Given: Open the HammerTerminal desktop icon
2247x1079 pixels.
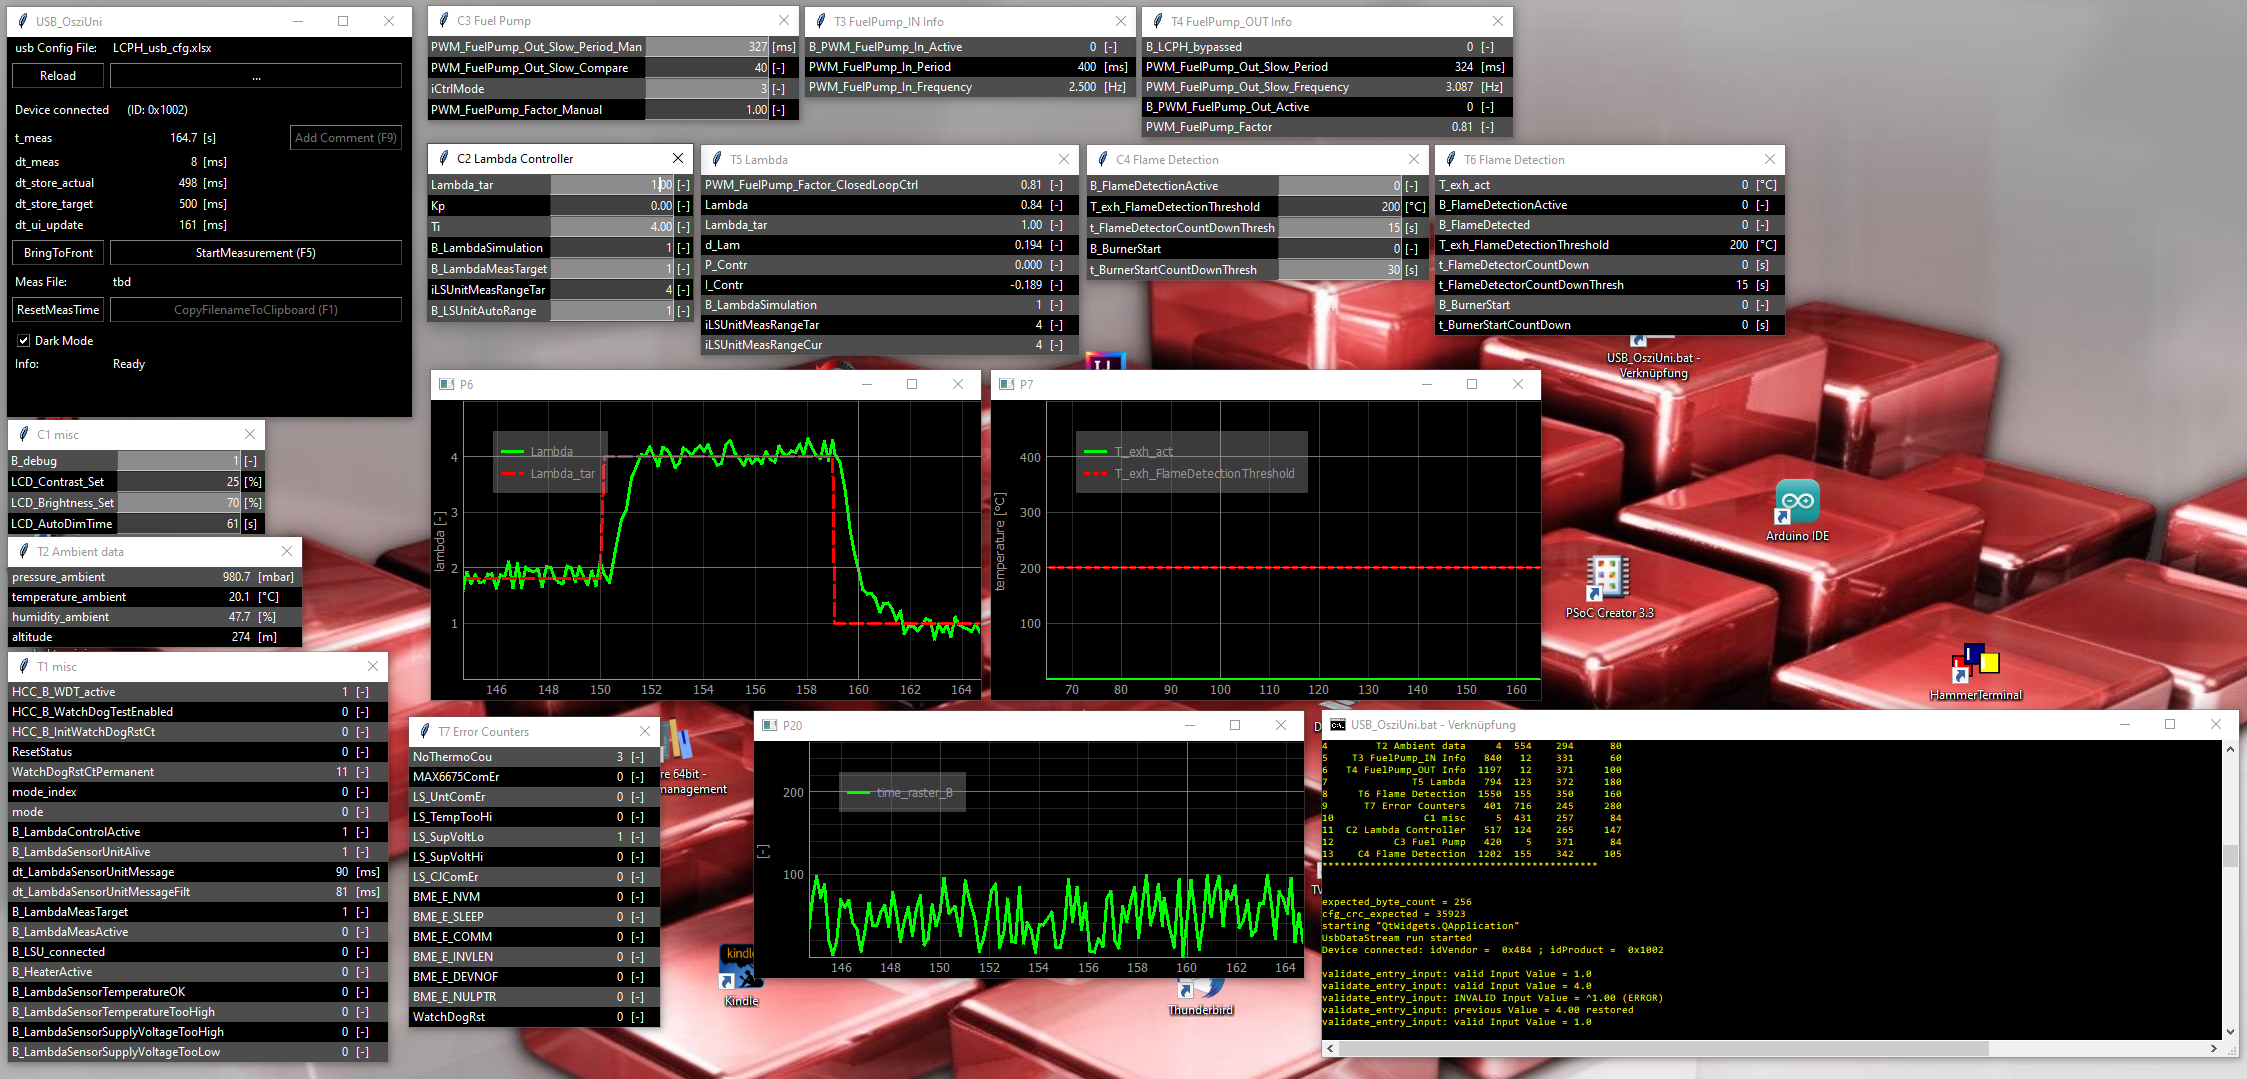Looking at the screenshot, I should [x=1975, y=665].
